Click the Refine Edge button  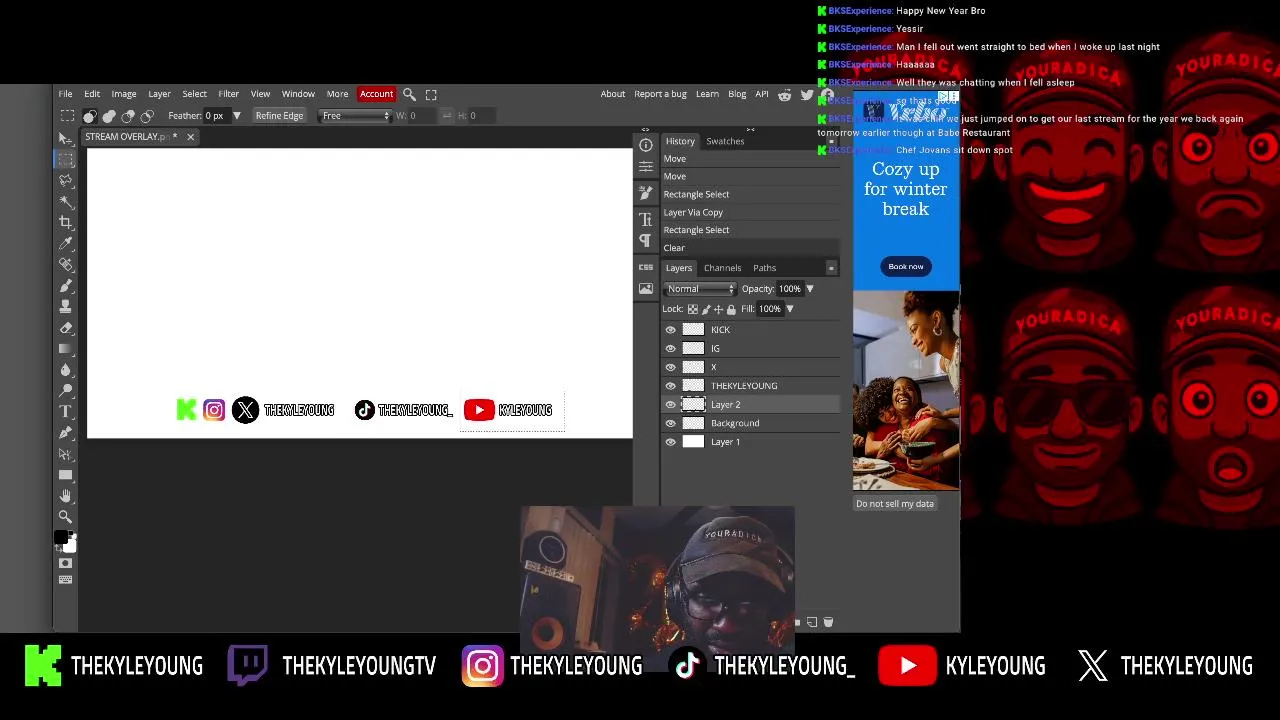pyautogui.click(x=279, y=116)
